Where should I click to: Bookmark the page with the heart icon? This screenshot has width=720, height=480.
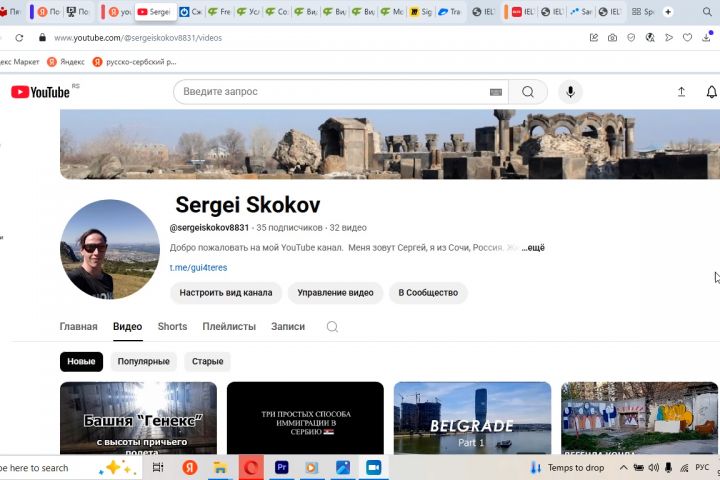coord(687,38)
